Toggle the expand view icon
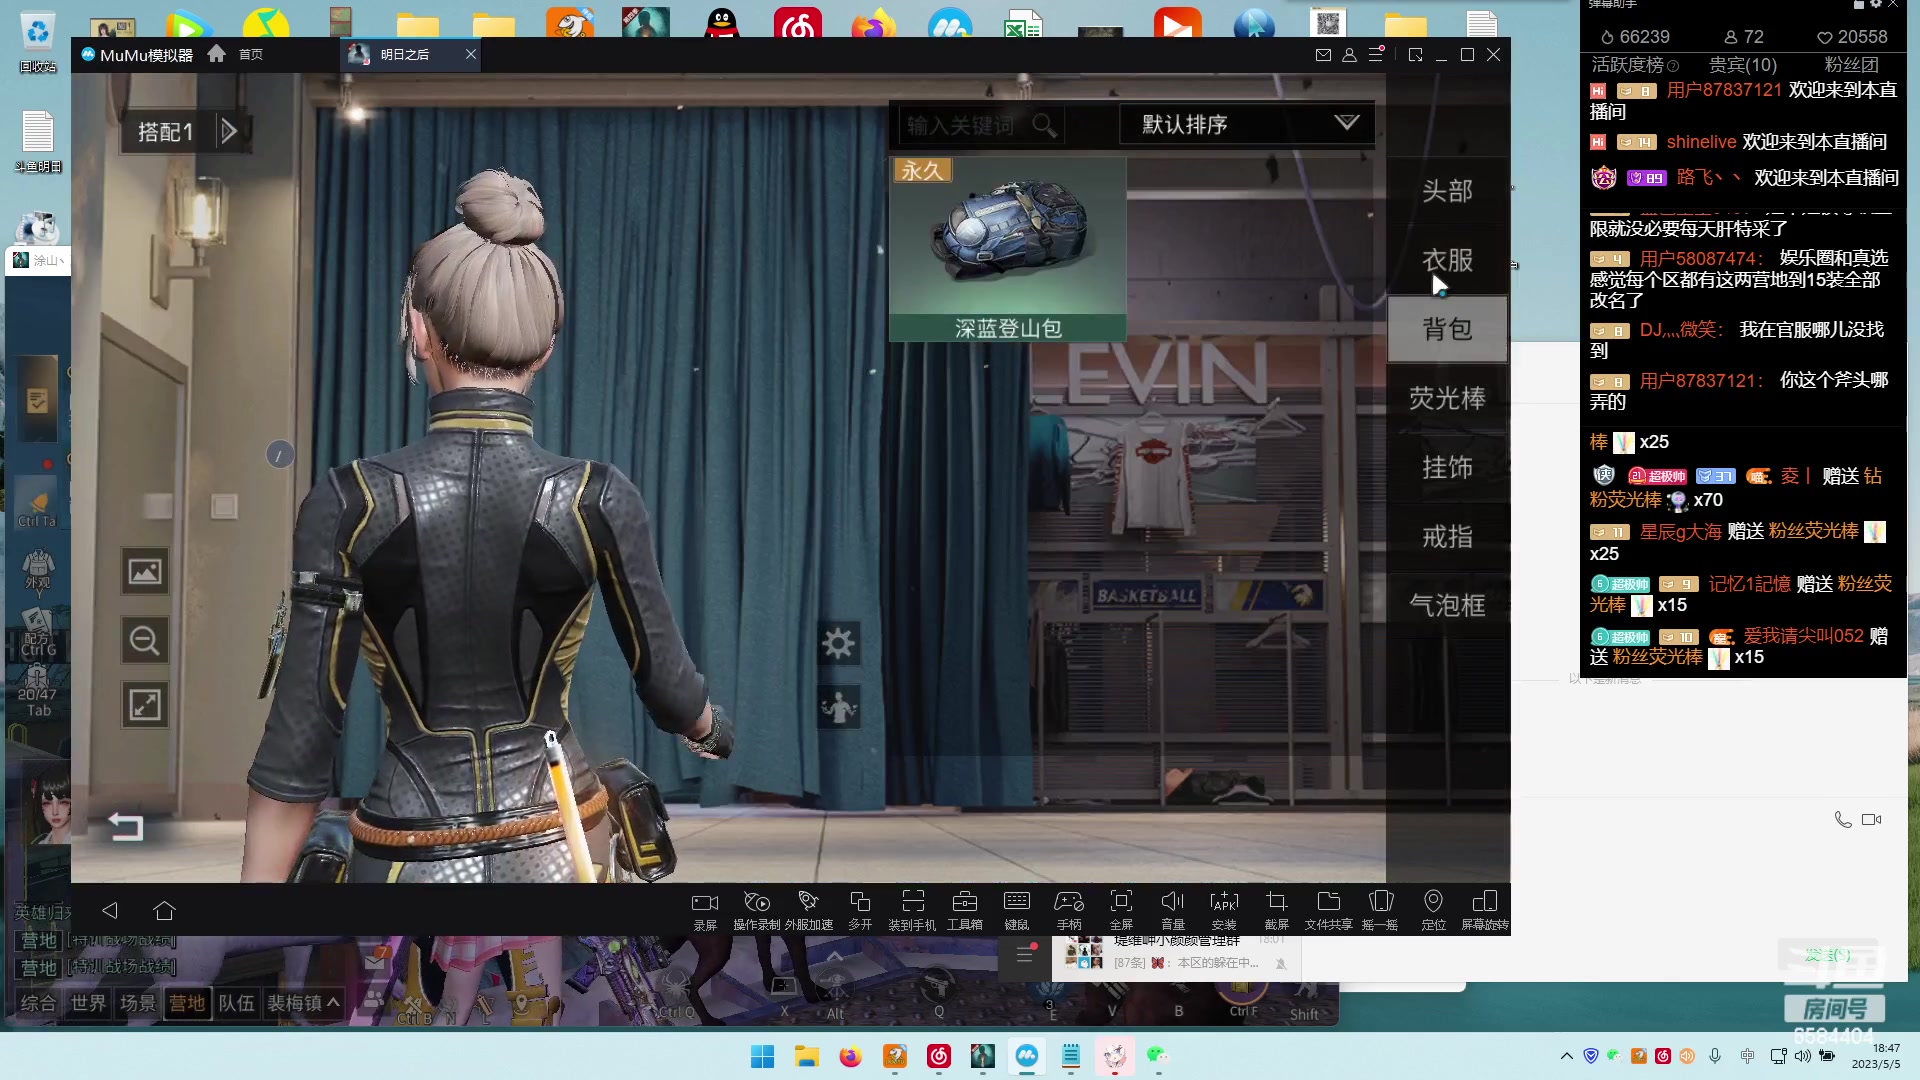 [x=145, y=705]
